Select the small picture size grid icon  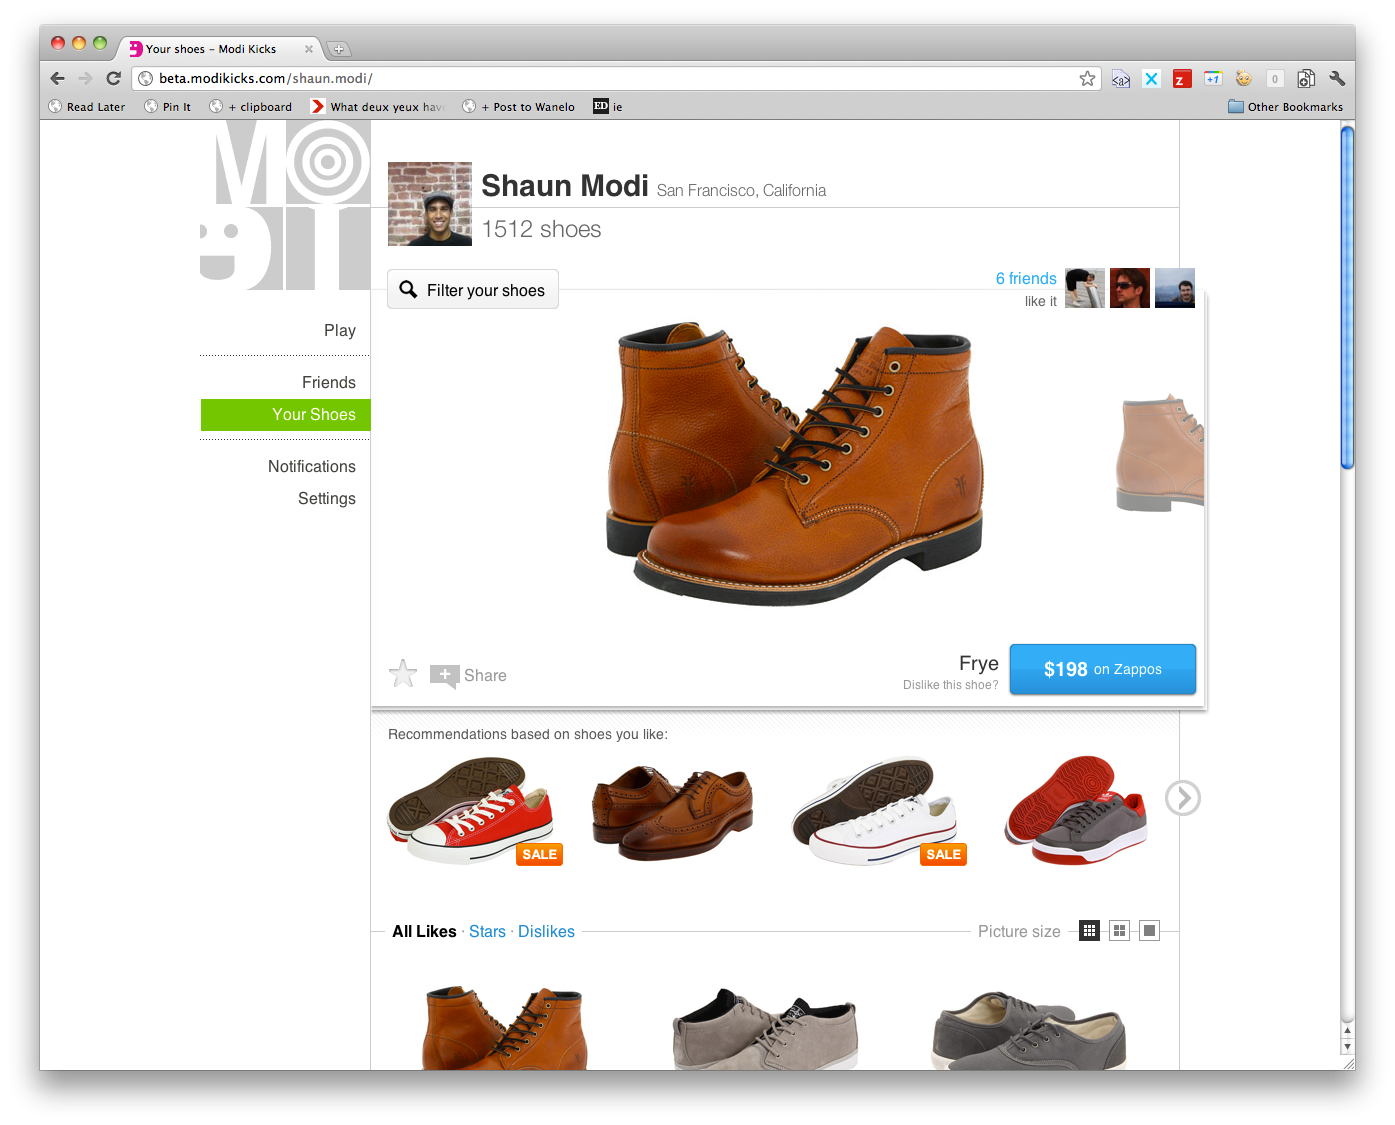1089,930
